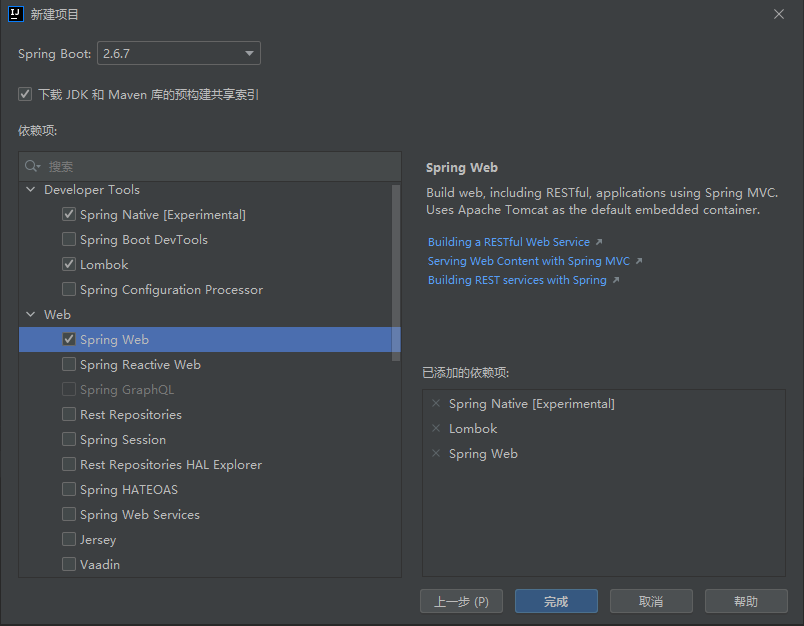Enable Spring Reactive Web
Image resolution: width=804 pixels, height=626 pixels.
pos(69,365)
